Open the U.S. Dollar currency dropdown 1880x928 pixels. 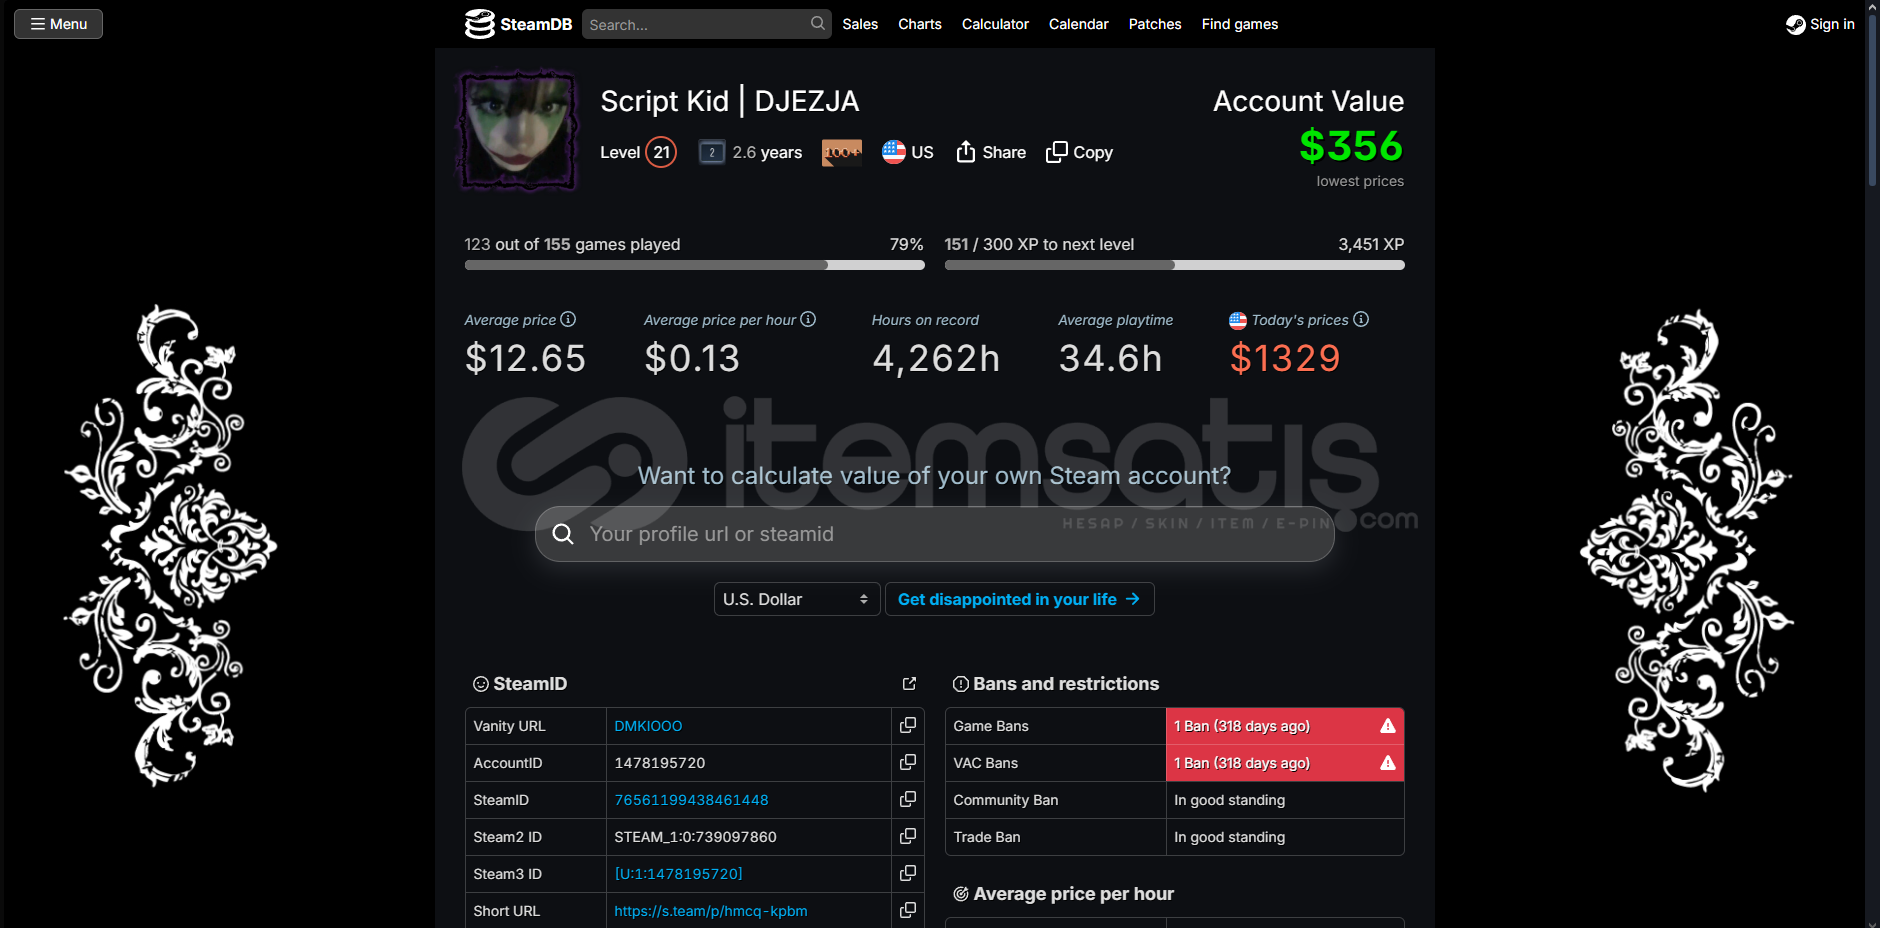[x=797, y=599]
